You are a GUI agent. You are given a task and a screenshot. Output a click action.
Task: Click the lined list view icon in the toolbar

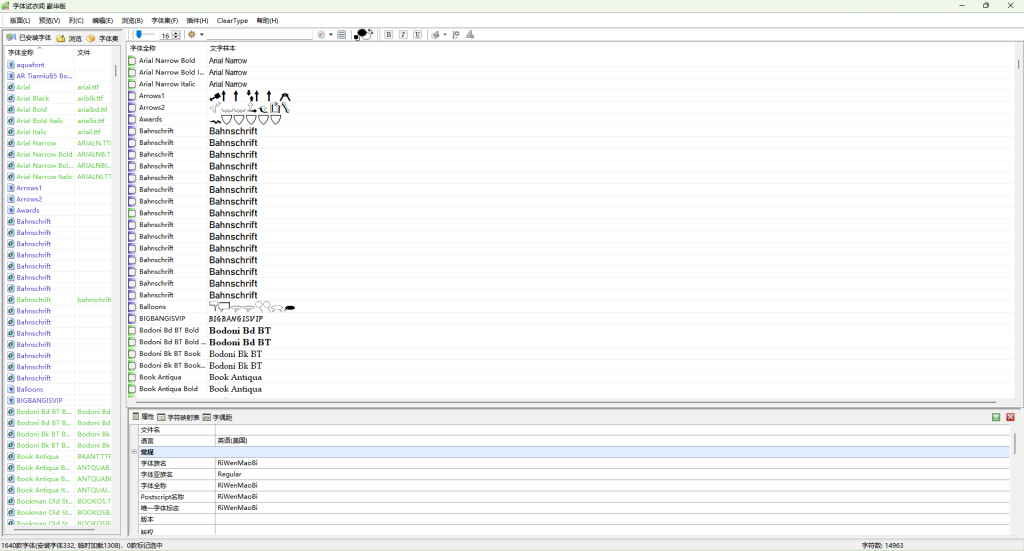pyautogui.click(x=342, y=34)
